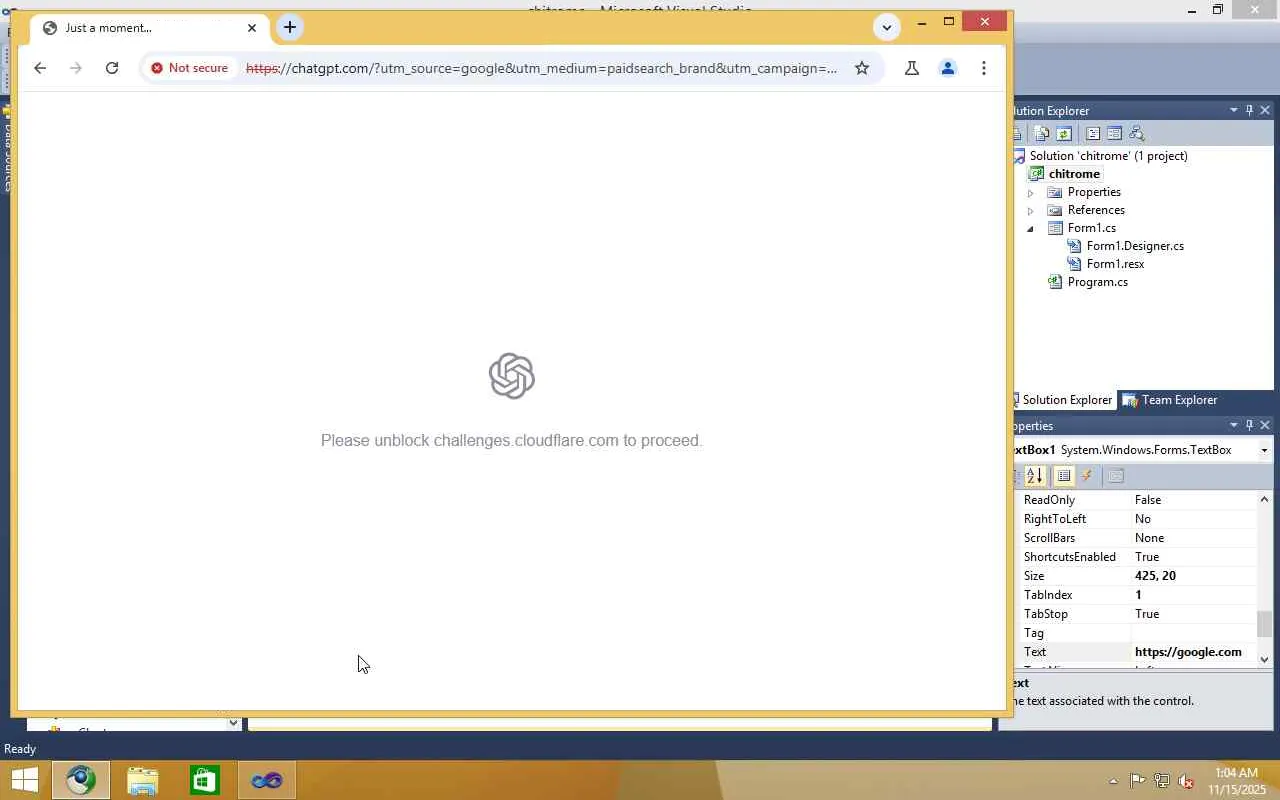Show Events with the lightning icon
The height and width of the screenshot is (800, 1280).
point(1087,476)
